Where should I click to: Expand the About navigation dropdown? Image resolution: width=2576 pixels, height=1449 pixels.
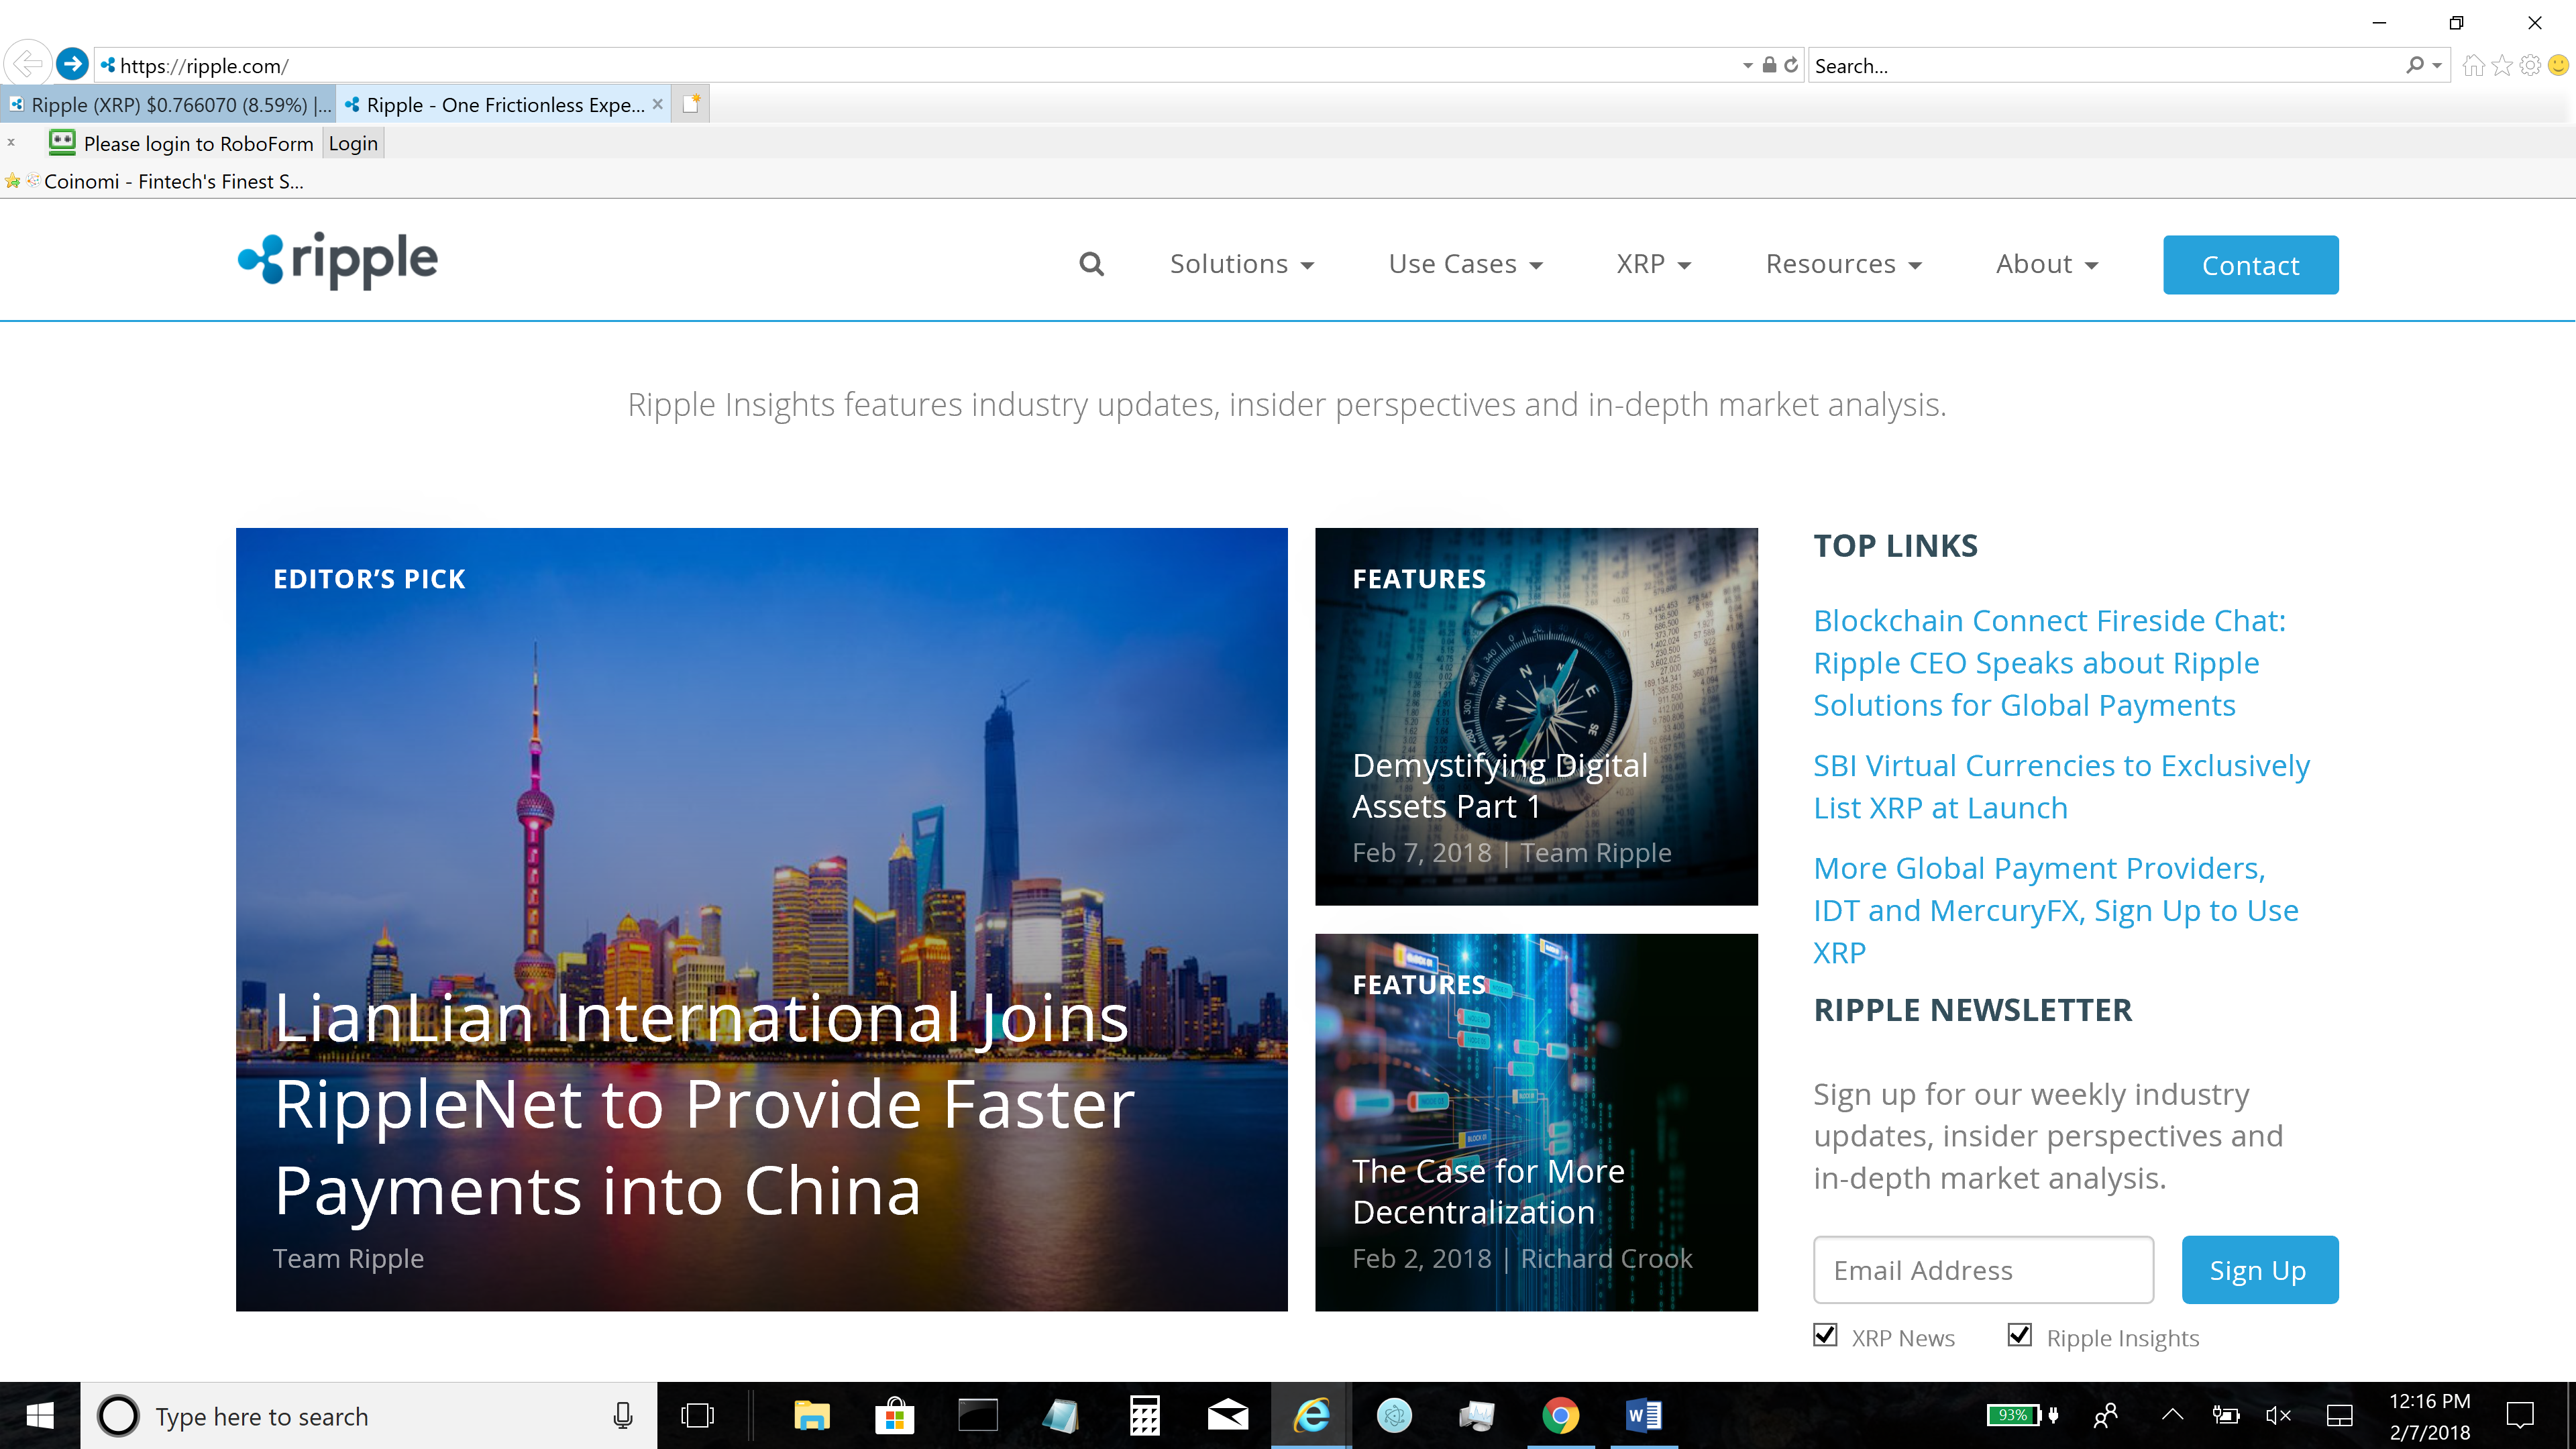[2047, 264]
